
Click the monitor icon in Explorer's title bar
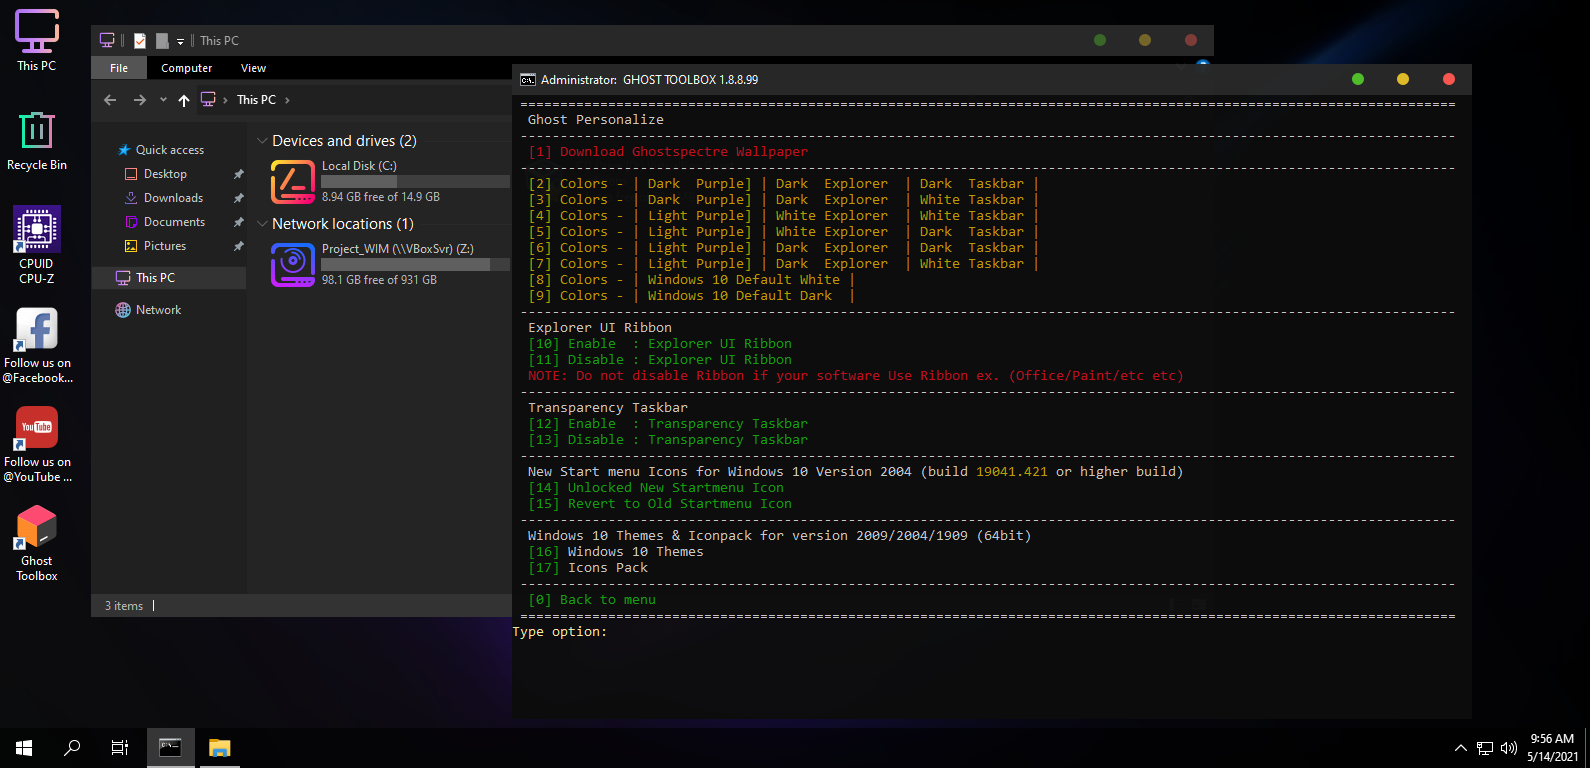[107, 41]
